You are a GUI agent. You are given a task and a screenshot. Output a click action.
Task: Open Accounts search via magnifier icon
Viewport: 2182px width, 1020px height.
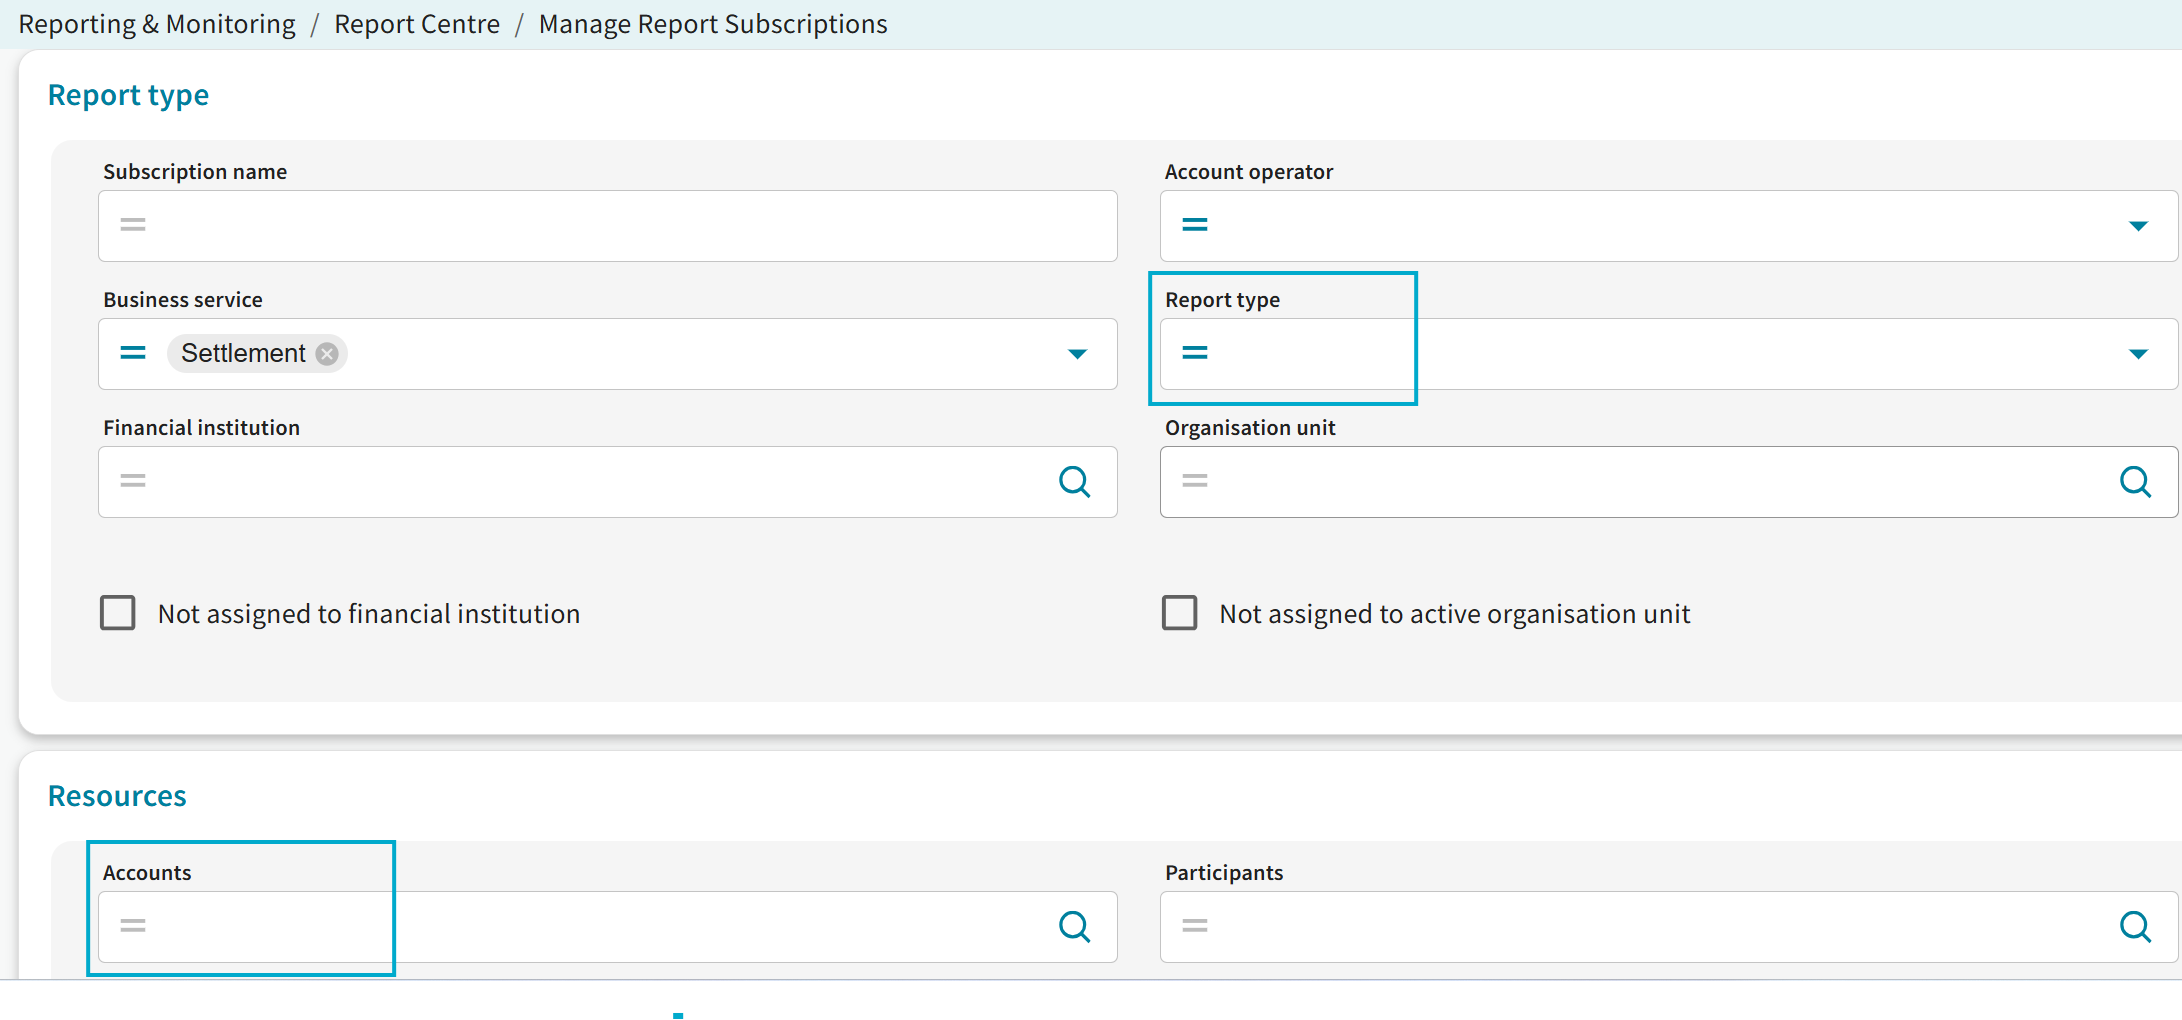(1075, 927)
